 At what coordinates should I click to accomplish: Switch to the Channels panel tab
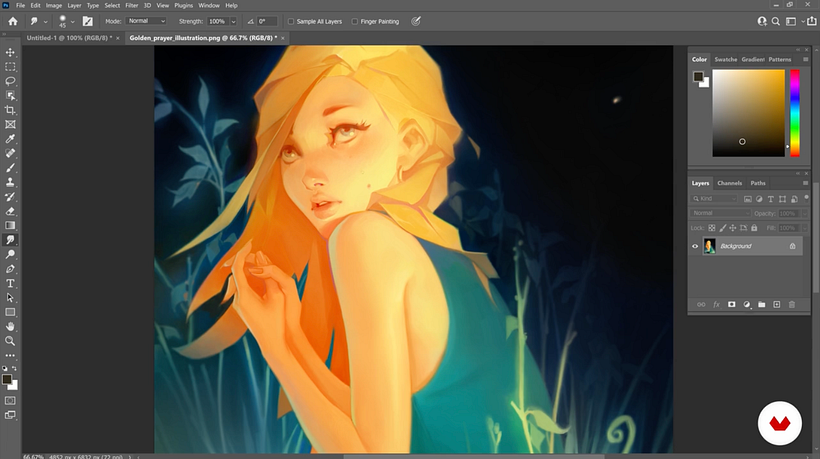(730, 183)
